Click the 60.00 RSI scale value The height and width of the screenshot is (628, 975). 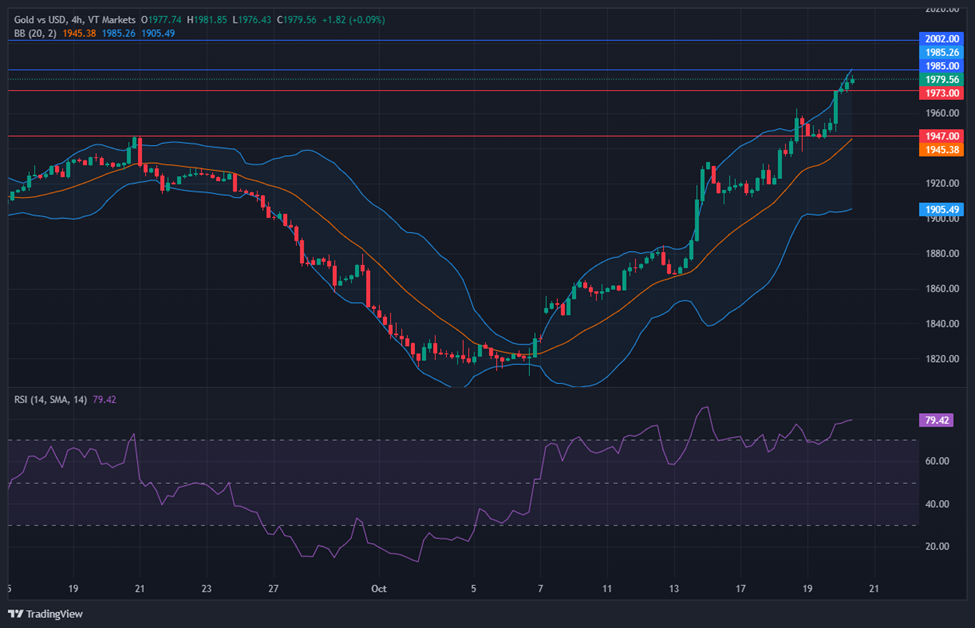(937, 461)
